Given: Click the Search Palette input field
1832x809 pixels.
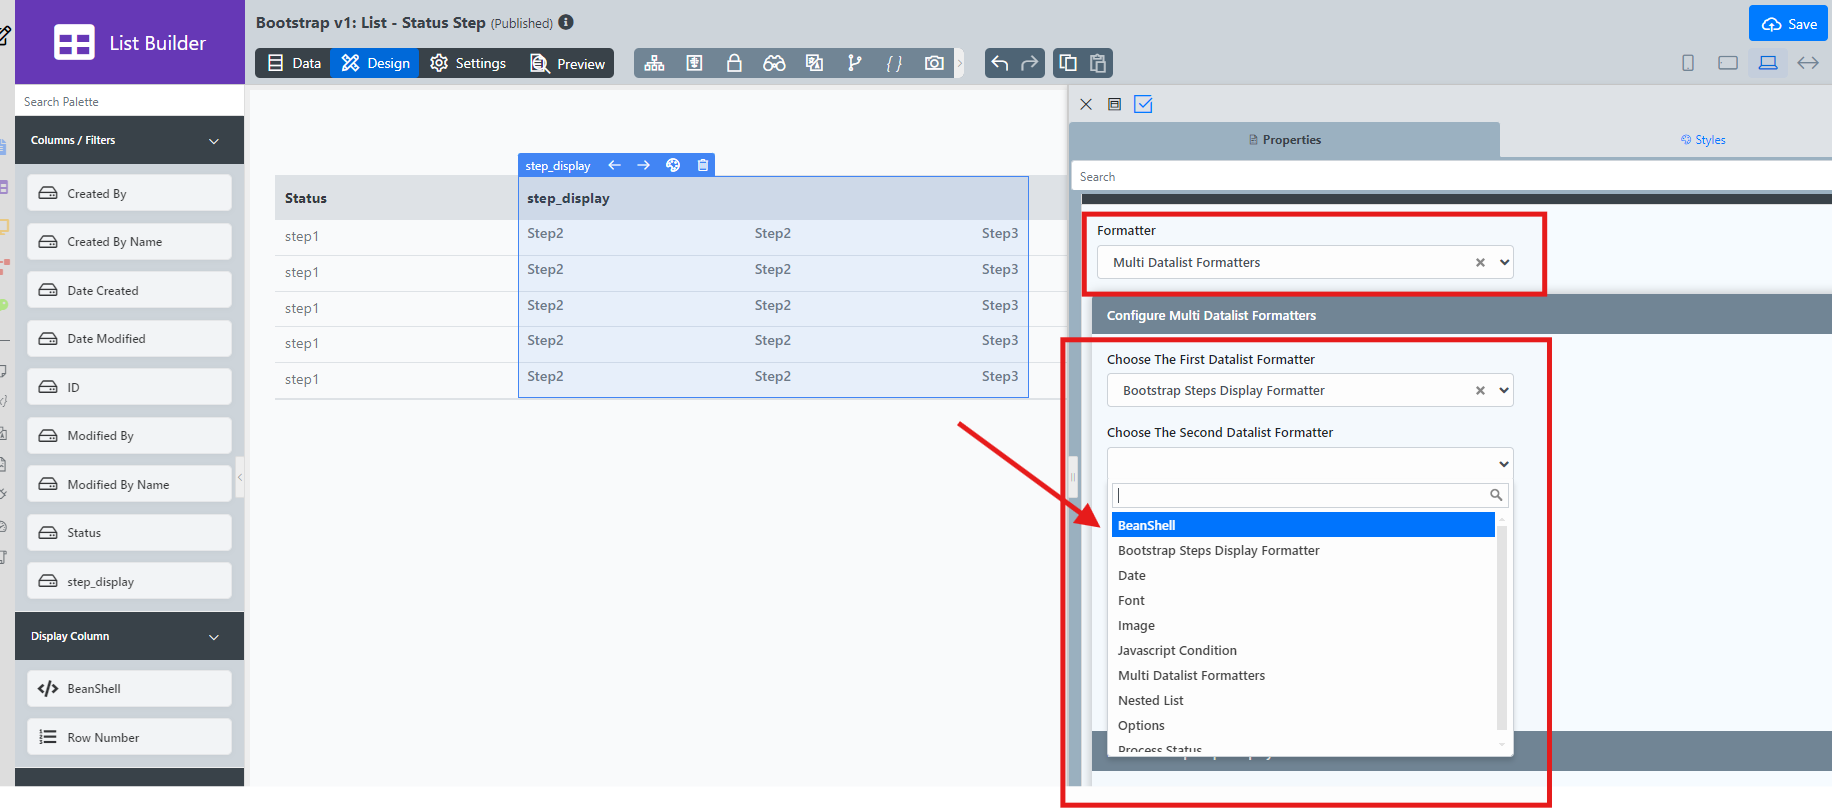Looking at the screenshot, I should pyautogui.click(x=130, y=101).
